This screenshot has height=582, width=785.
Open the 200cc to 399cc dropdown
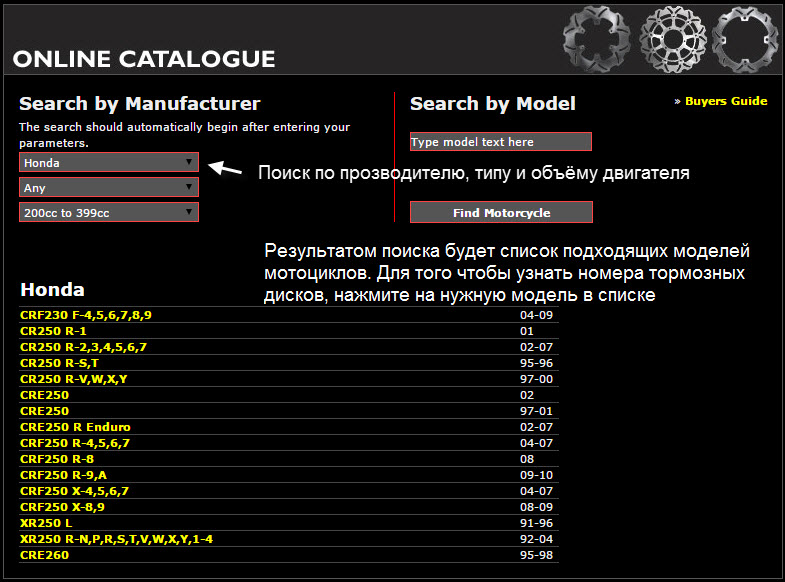(x=109, y=213)
